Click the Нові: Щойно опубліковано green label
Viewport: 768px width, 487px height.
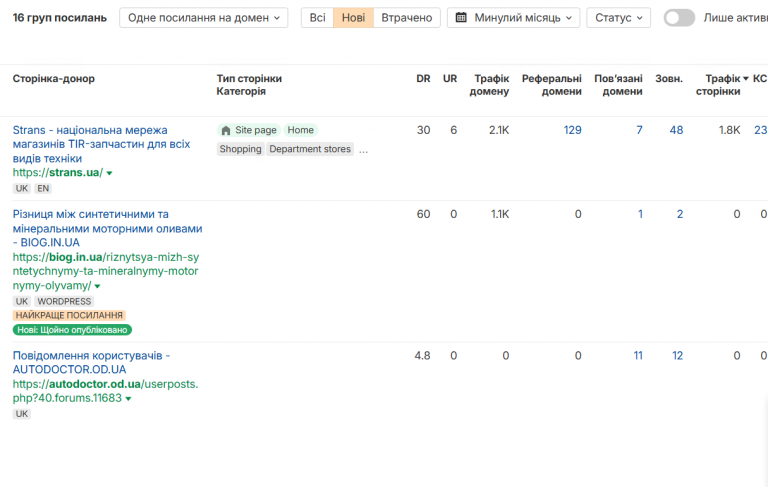pyautogui.click(x=72, y=329)
